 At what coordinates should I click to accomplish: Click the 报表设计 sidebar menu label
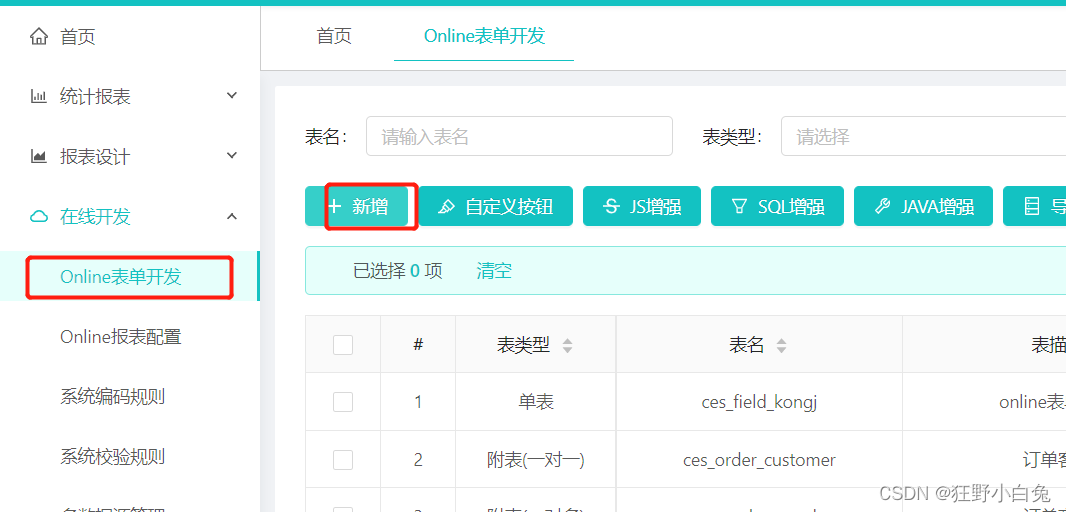coord(95,157)
